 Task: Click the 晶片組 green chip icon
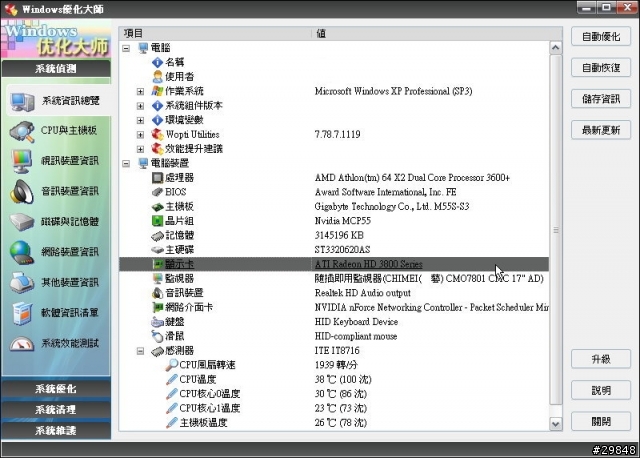click(157, 221)
